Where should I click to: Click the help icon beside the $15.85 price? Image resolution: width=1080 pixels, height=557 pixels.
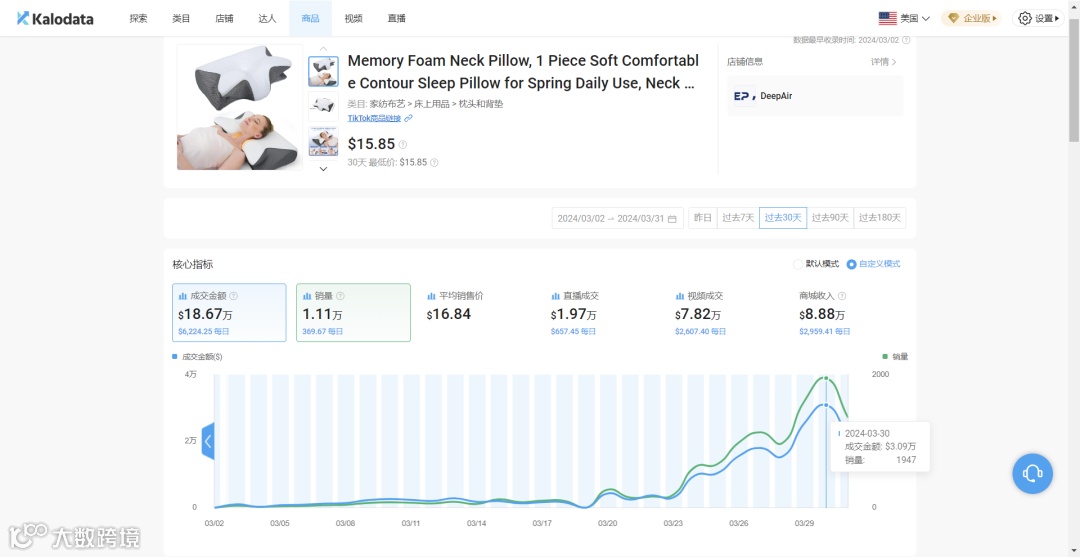pos(403,145)
